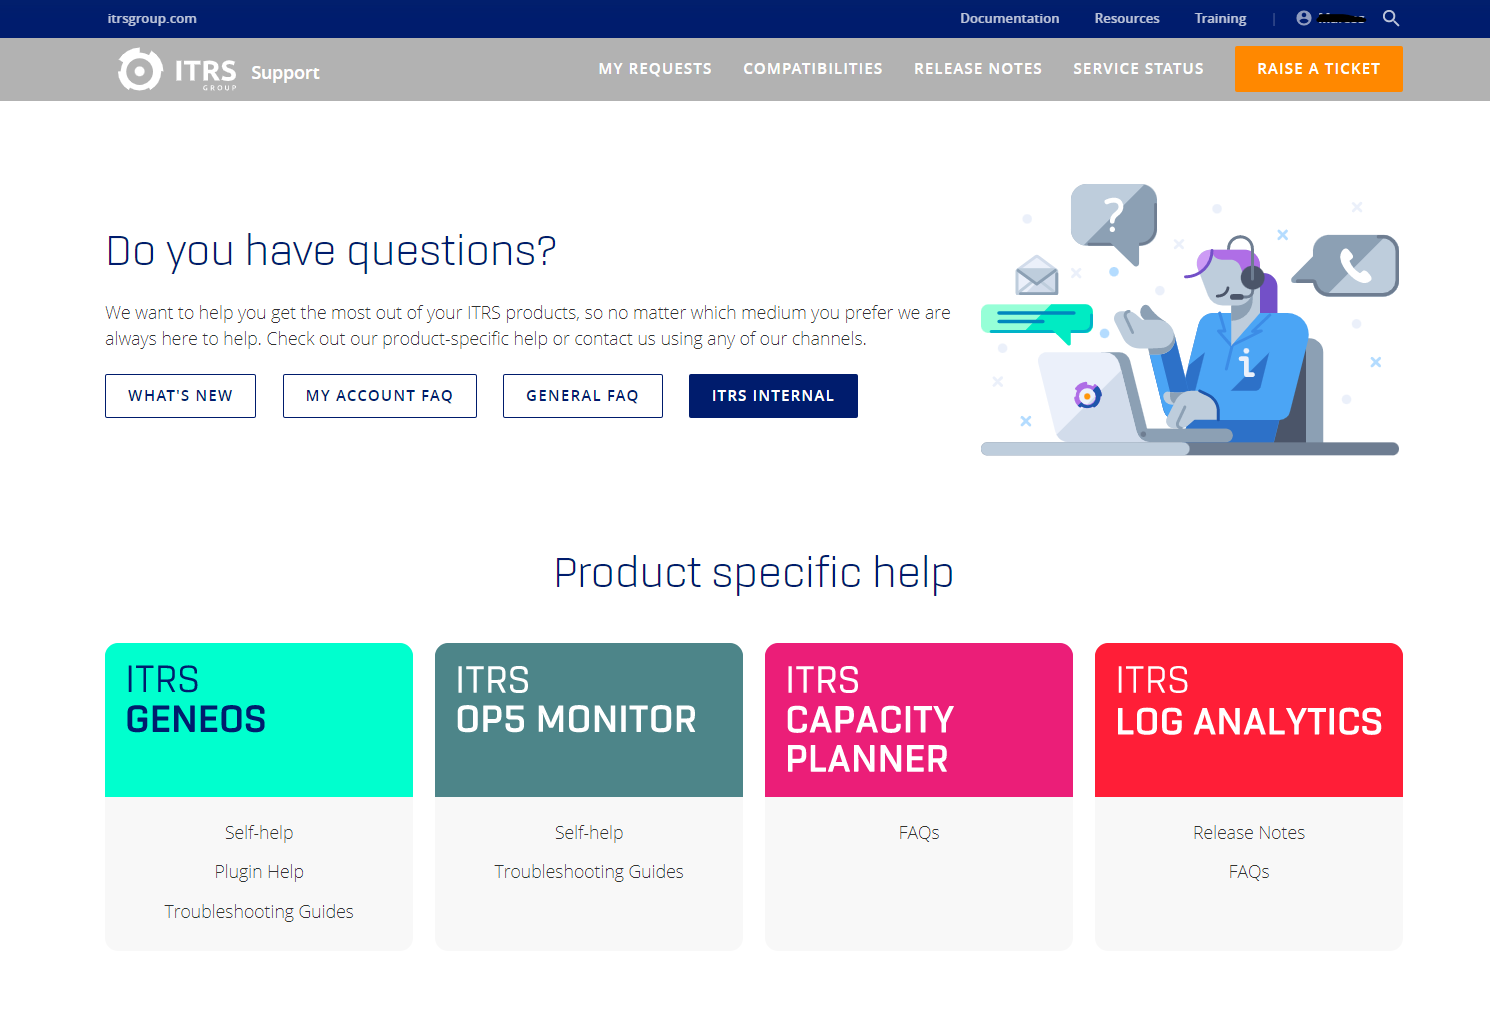
Task: Click the What's New button
Action: click(x=180, y=396)
